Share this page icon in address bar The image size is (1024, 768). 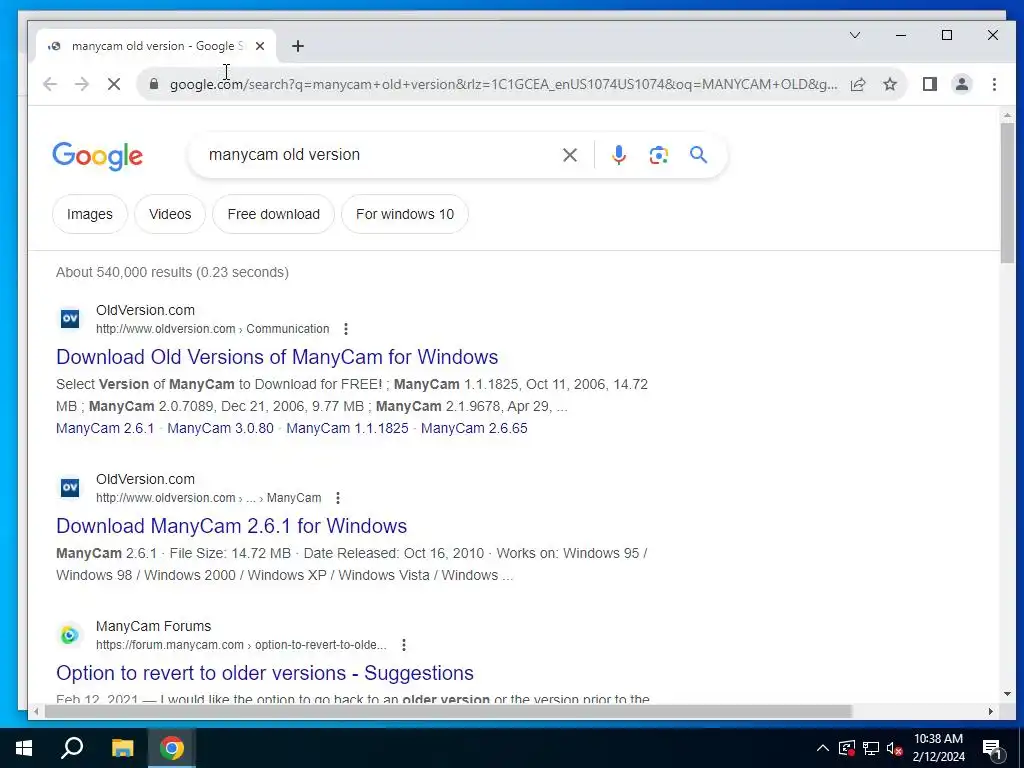(858, 84)
